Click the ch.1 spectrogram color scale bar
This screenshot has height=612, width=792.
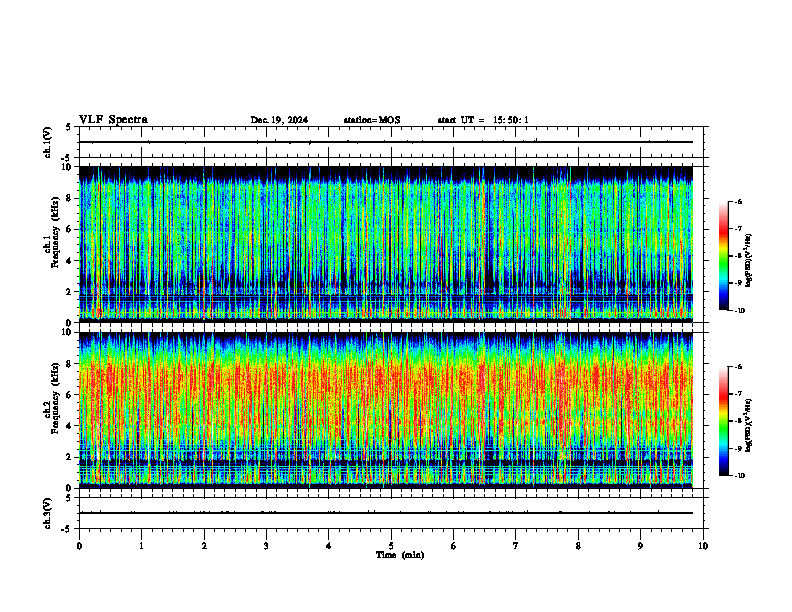point(723,256)
